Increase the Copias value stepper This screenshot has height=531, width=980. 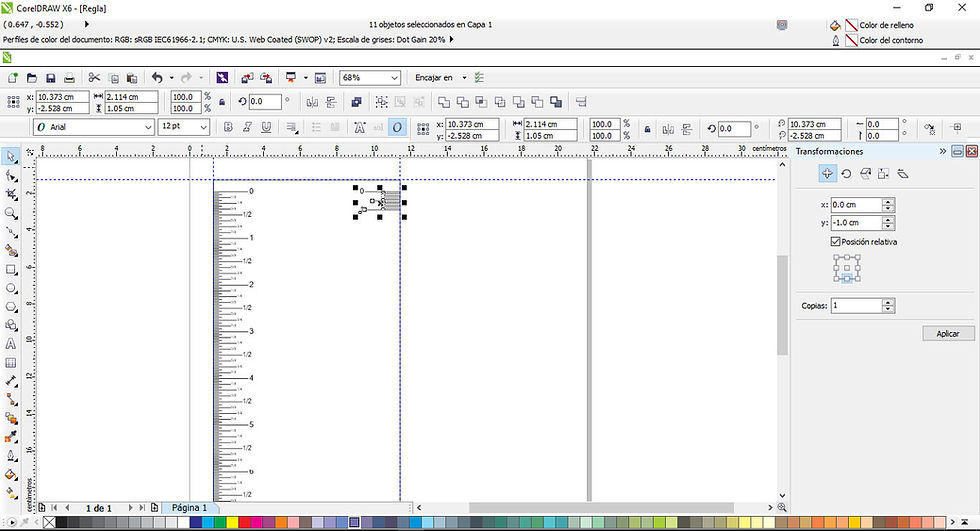tap(889, 302)
